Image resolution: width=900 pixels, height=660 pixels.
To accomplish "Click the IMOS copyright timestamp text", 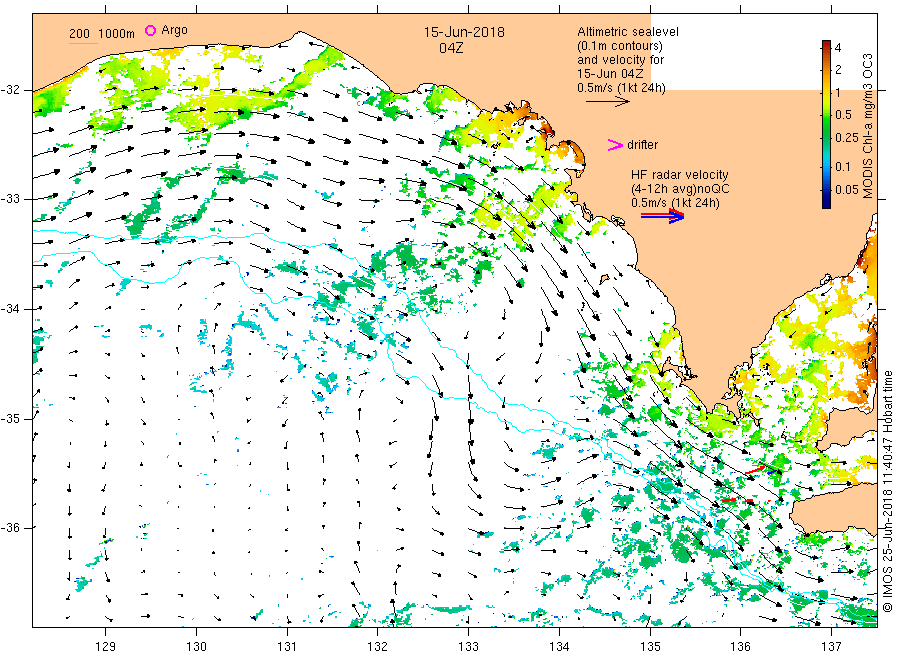I will [x=887, y=491].
